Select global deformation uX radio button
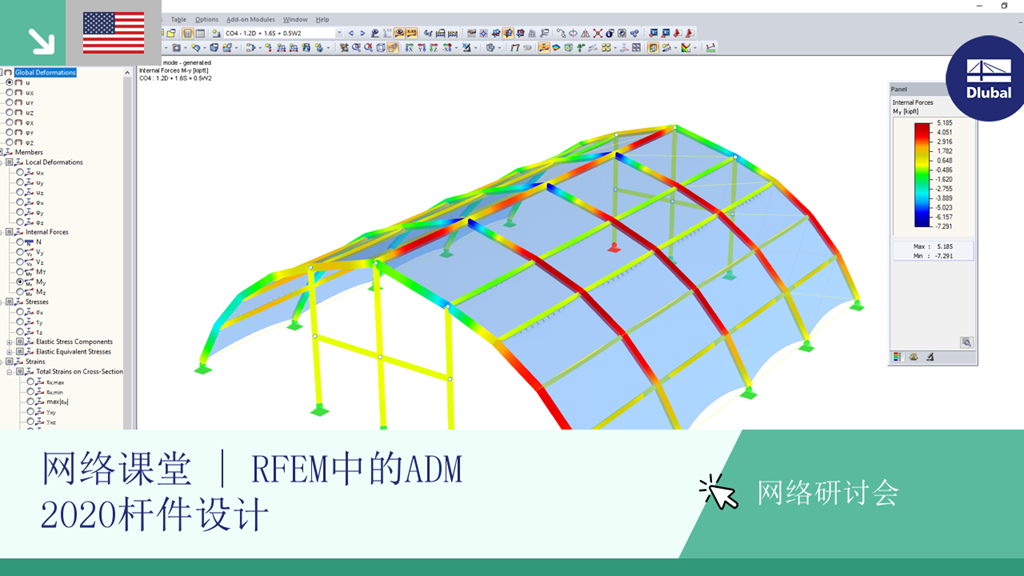1024x576 pixels. [9, 92]
